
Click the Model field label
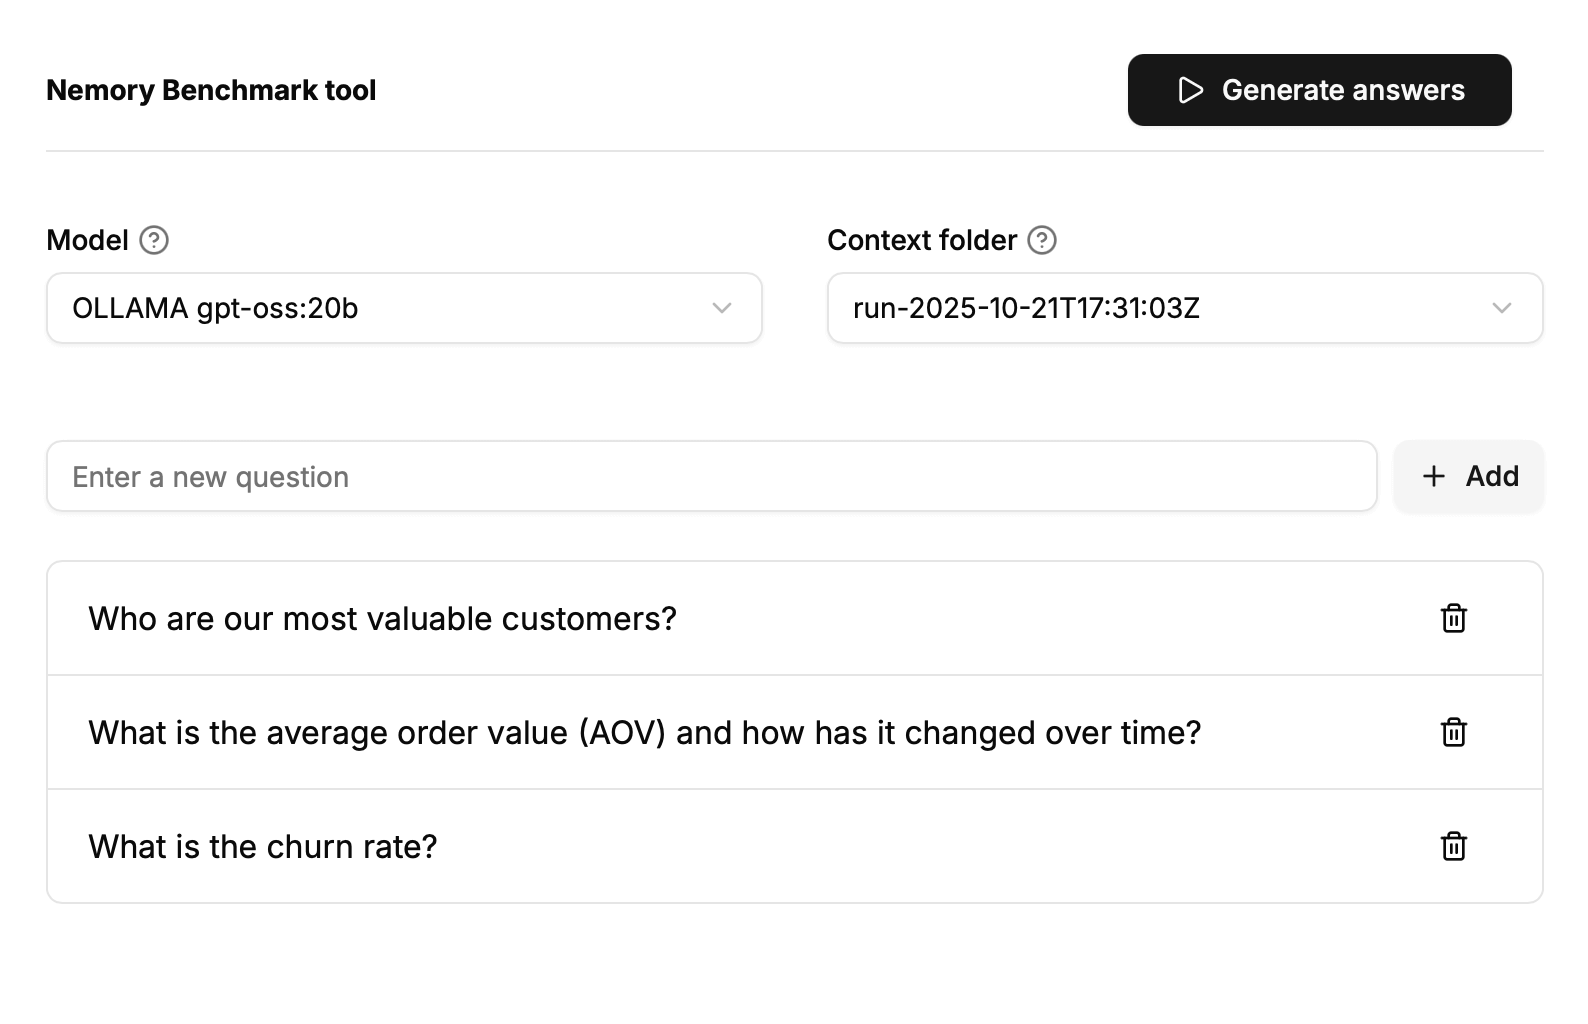coord(88,240)
